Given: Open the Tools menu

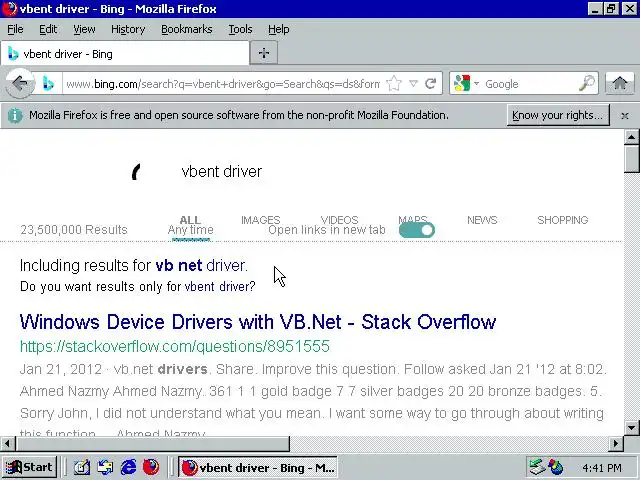Looking at the screenshot, I should [x=240, y=29].
